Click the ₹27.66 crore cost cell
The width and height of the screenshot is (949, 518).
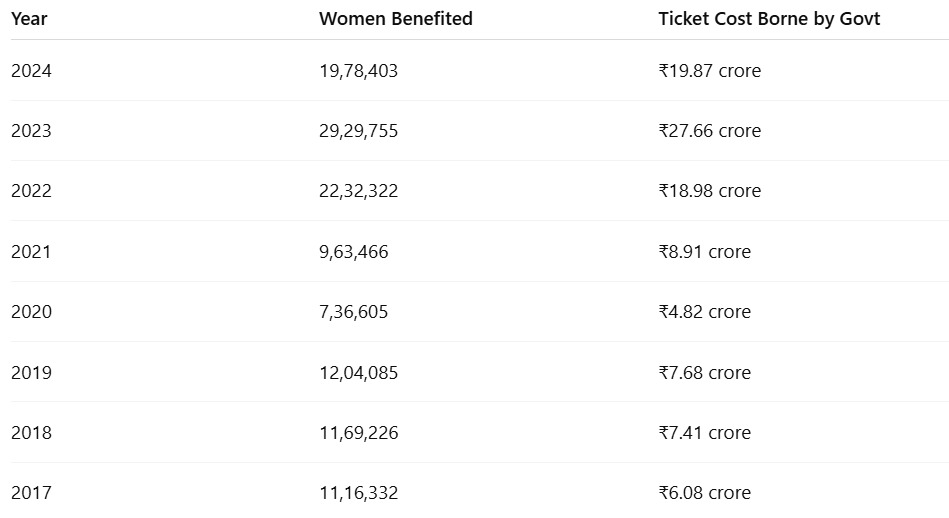point(709,131)
